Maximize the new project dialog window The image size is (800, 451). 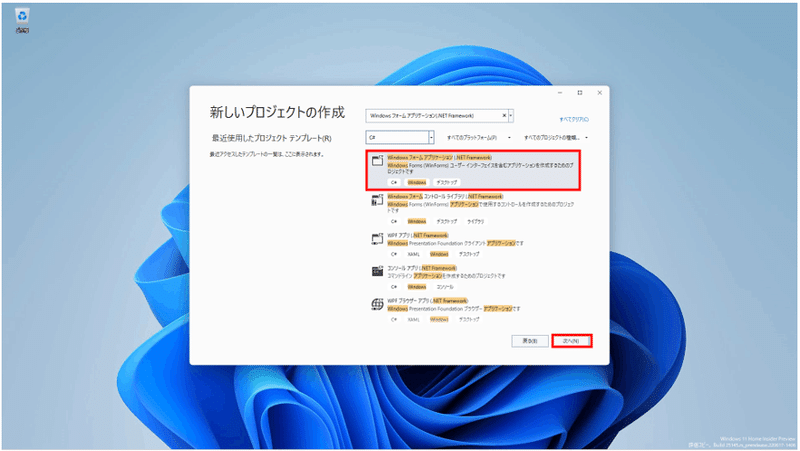[x=580, y=93]
